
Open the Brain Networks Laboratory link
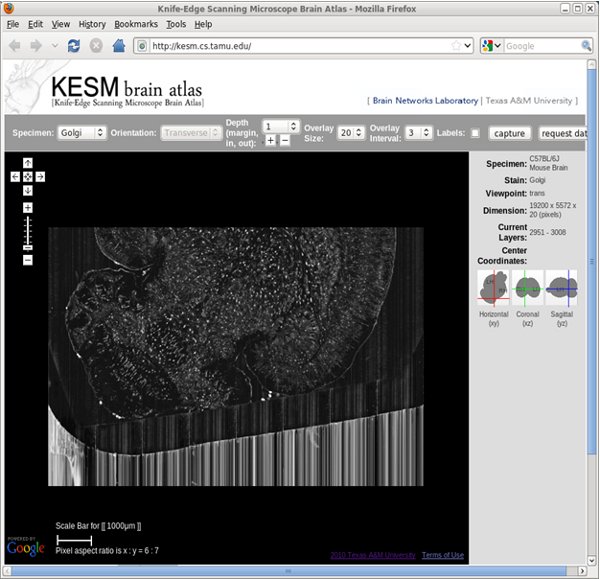425,101
